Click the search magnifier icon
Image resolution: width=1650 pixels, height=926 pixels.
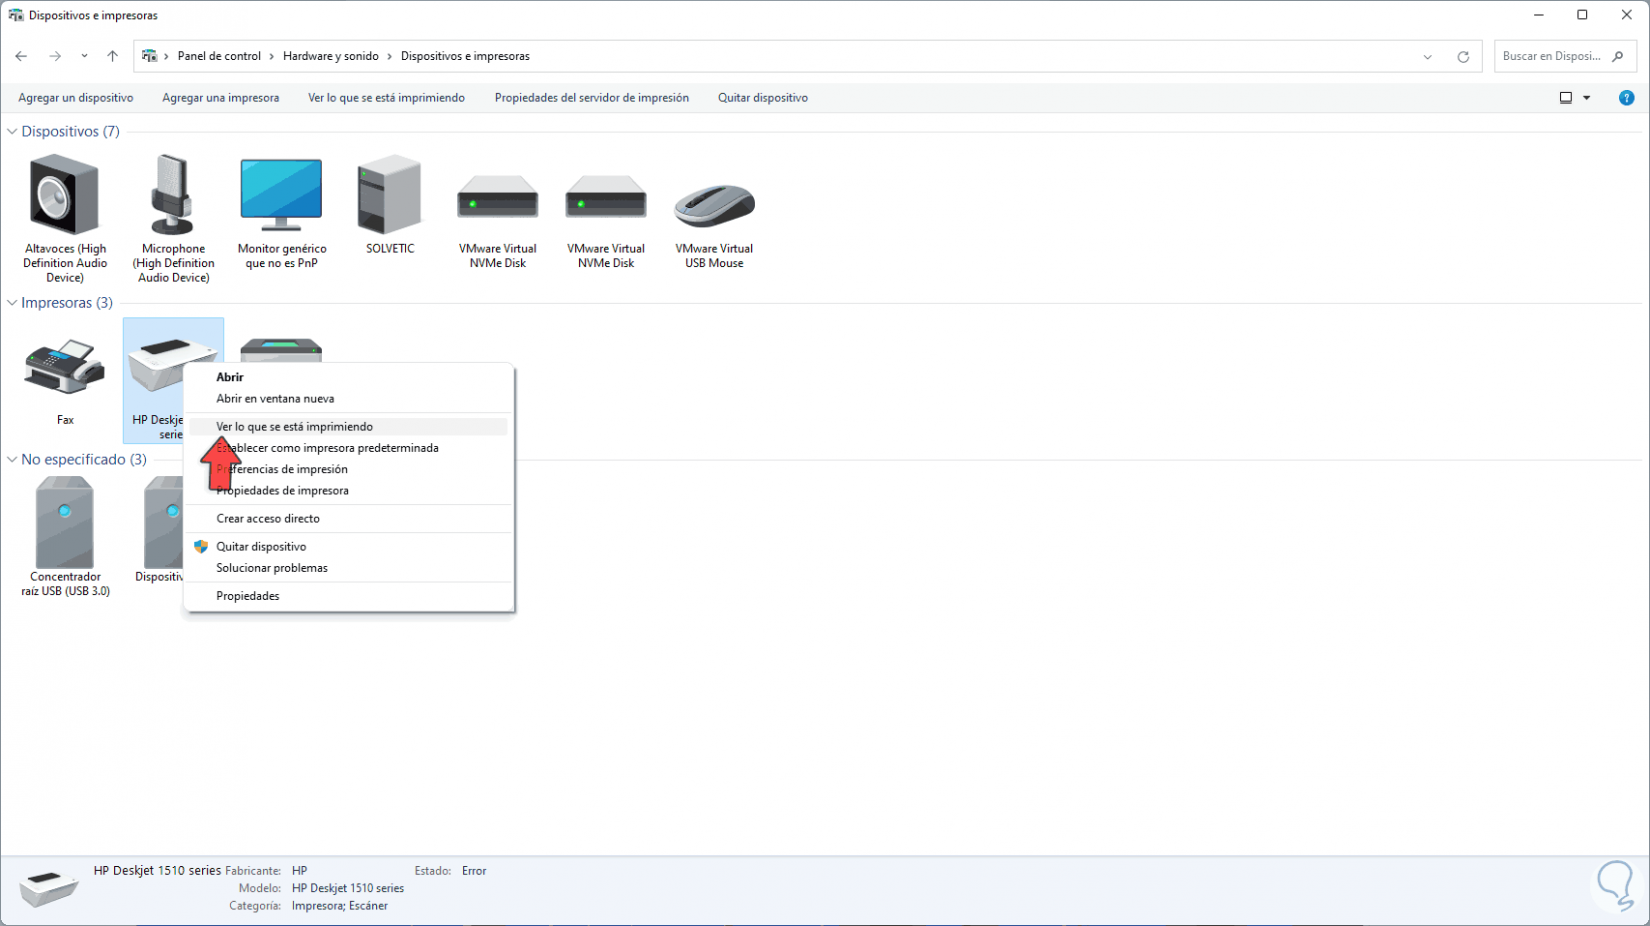point(1618,57)
